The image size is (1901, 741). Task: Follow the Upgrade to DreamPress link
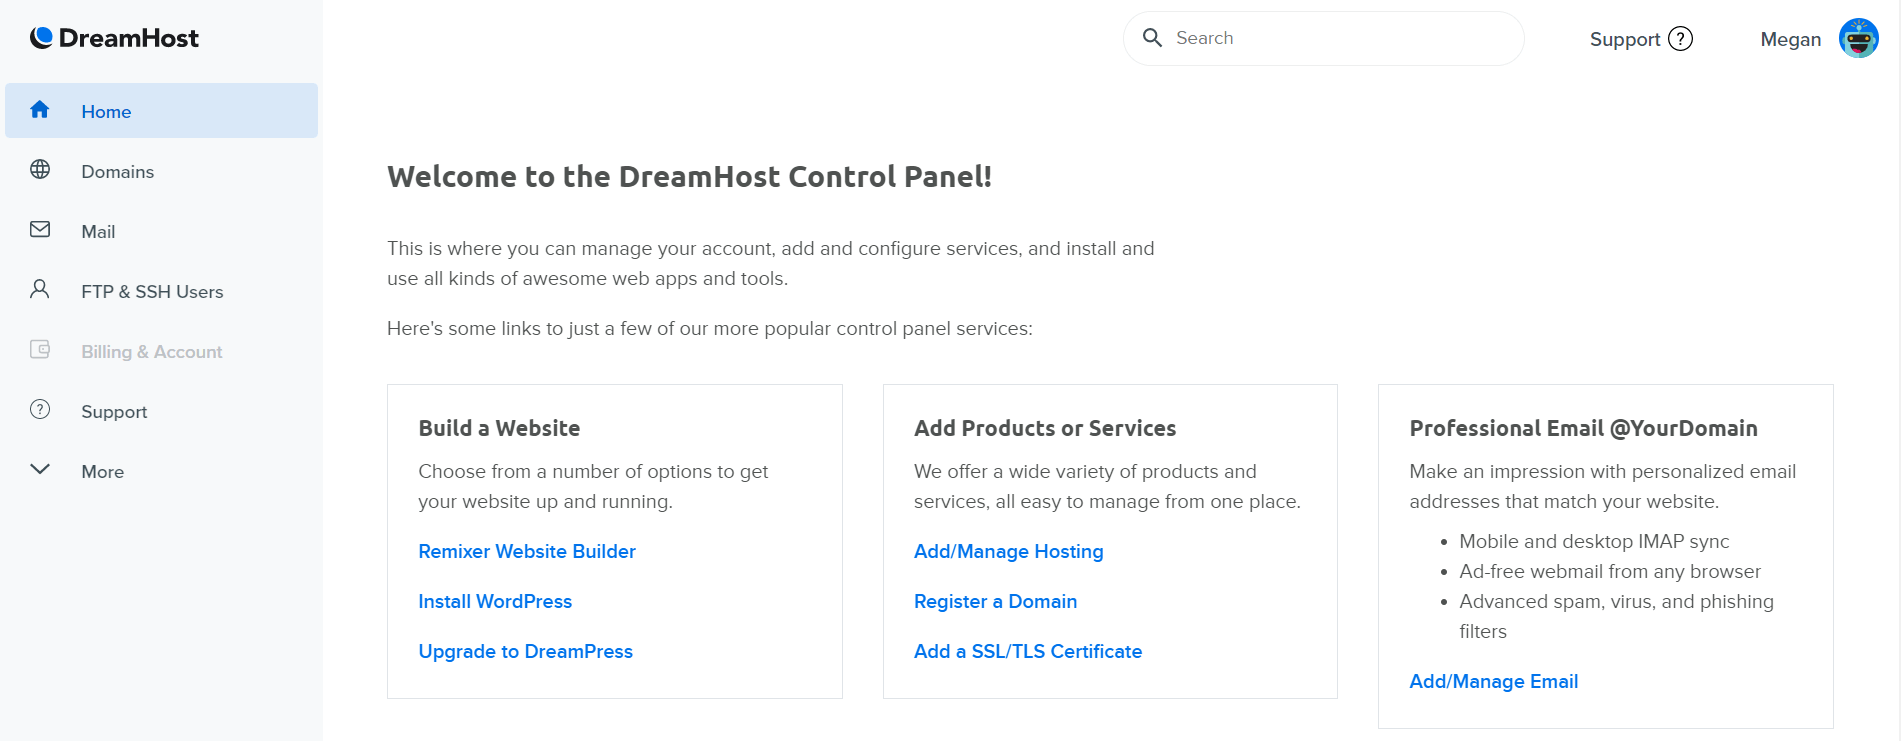pyautogui.click(x=525, y=652)
